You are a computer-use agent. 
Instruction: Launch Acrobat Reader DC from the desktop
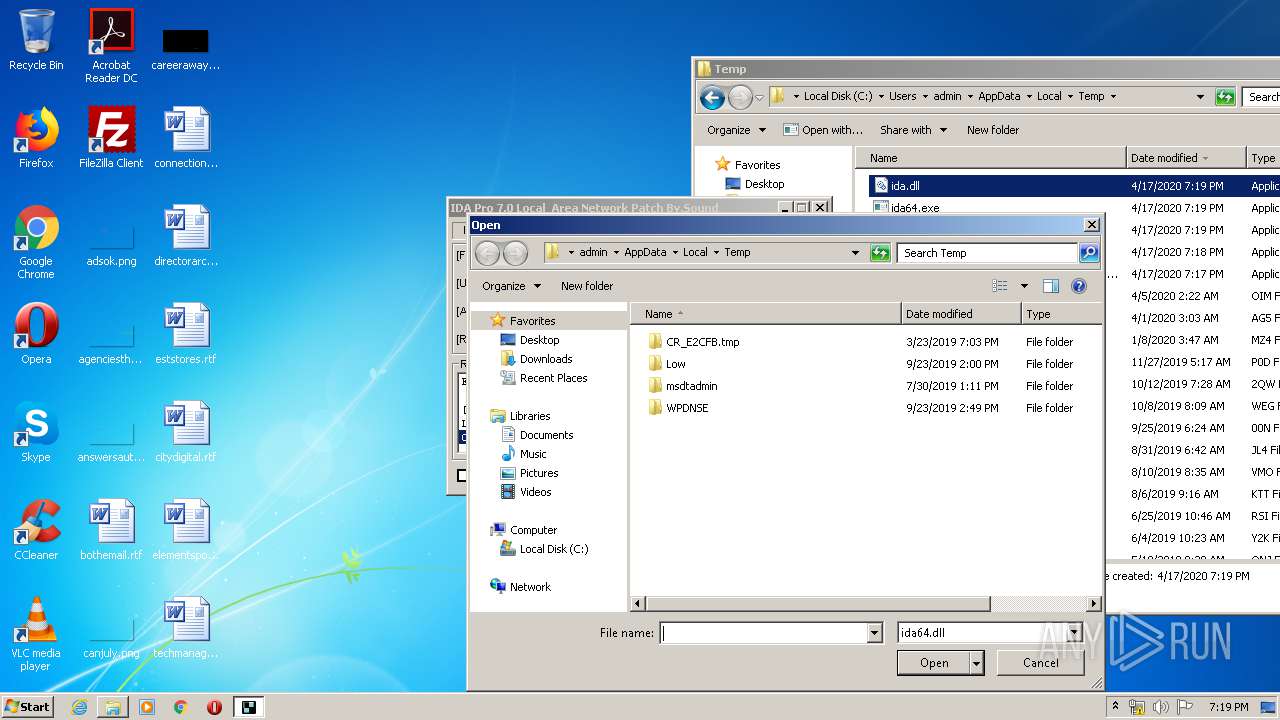click(x=111, y=46)
